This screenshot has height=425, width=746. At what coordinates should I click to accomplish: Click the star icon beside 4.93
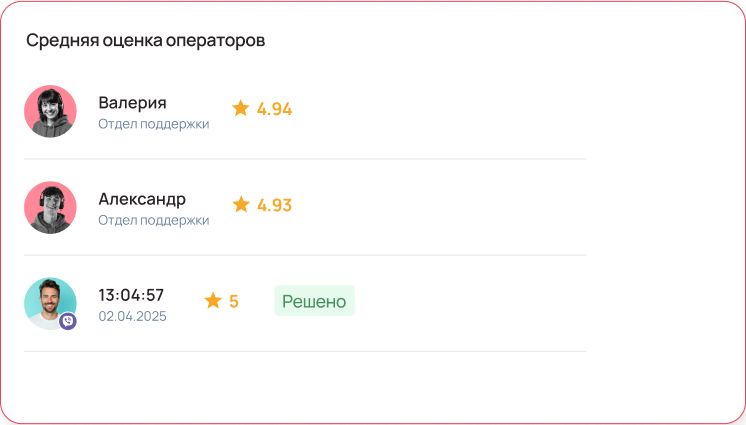point(240,204)
